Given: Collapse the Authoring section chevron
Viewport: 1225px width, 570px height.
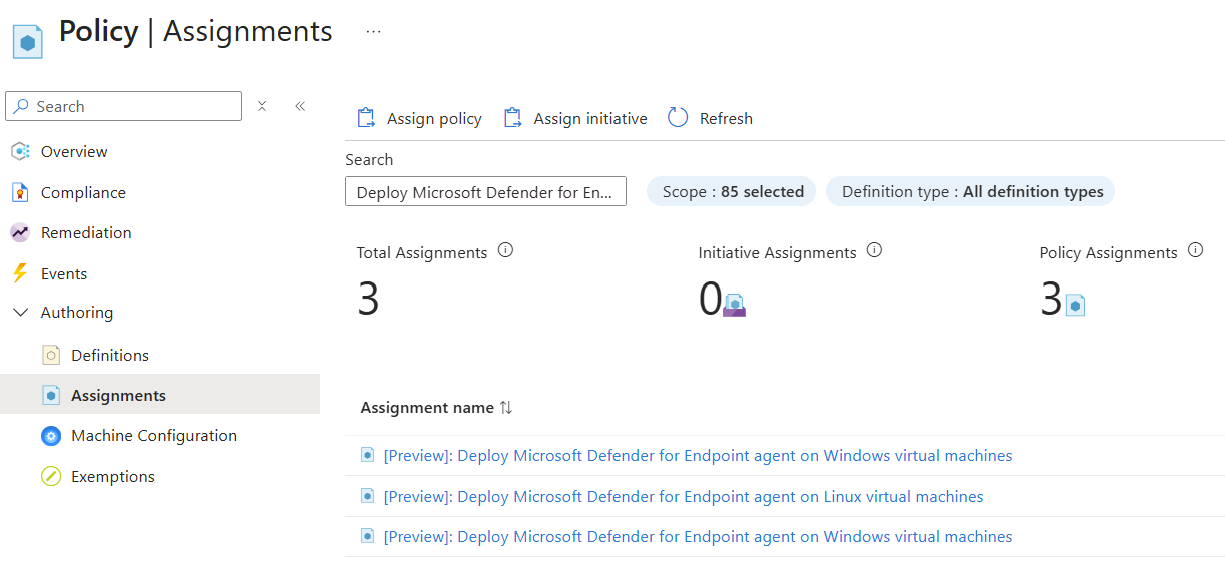Looking at the screenshot, I should coord(20,313).
